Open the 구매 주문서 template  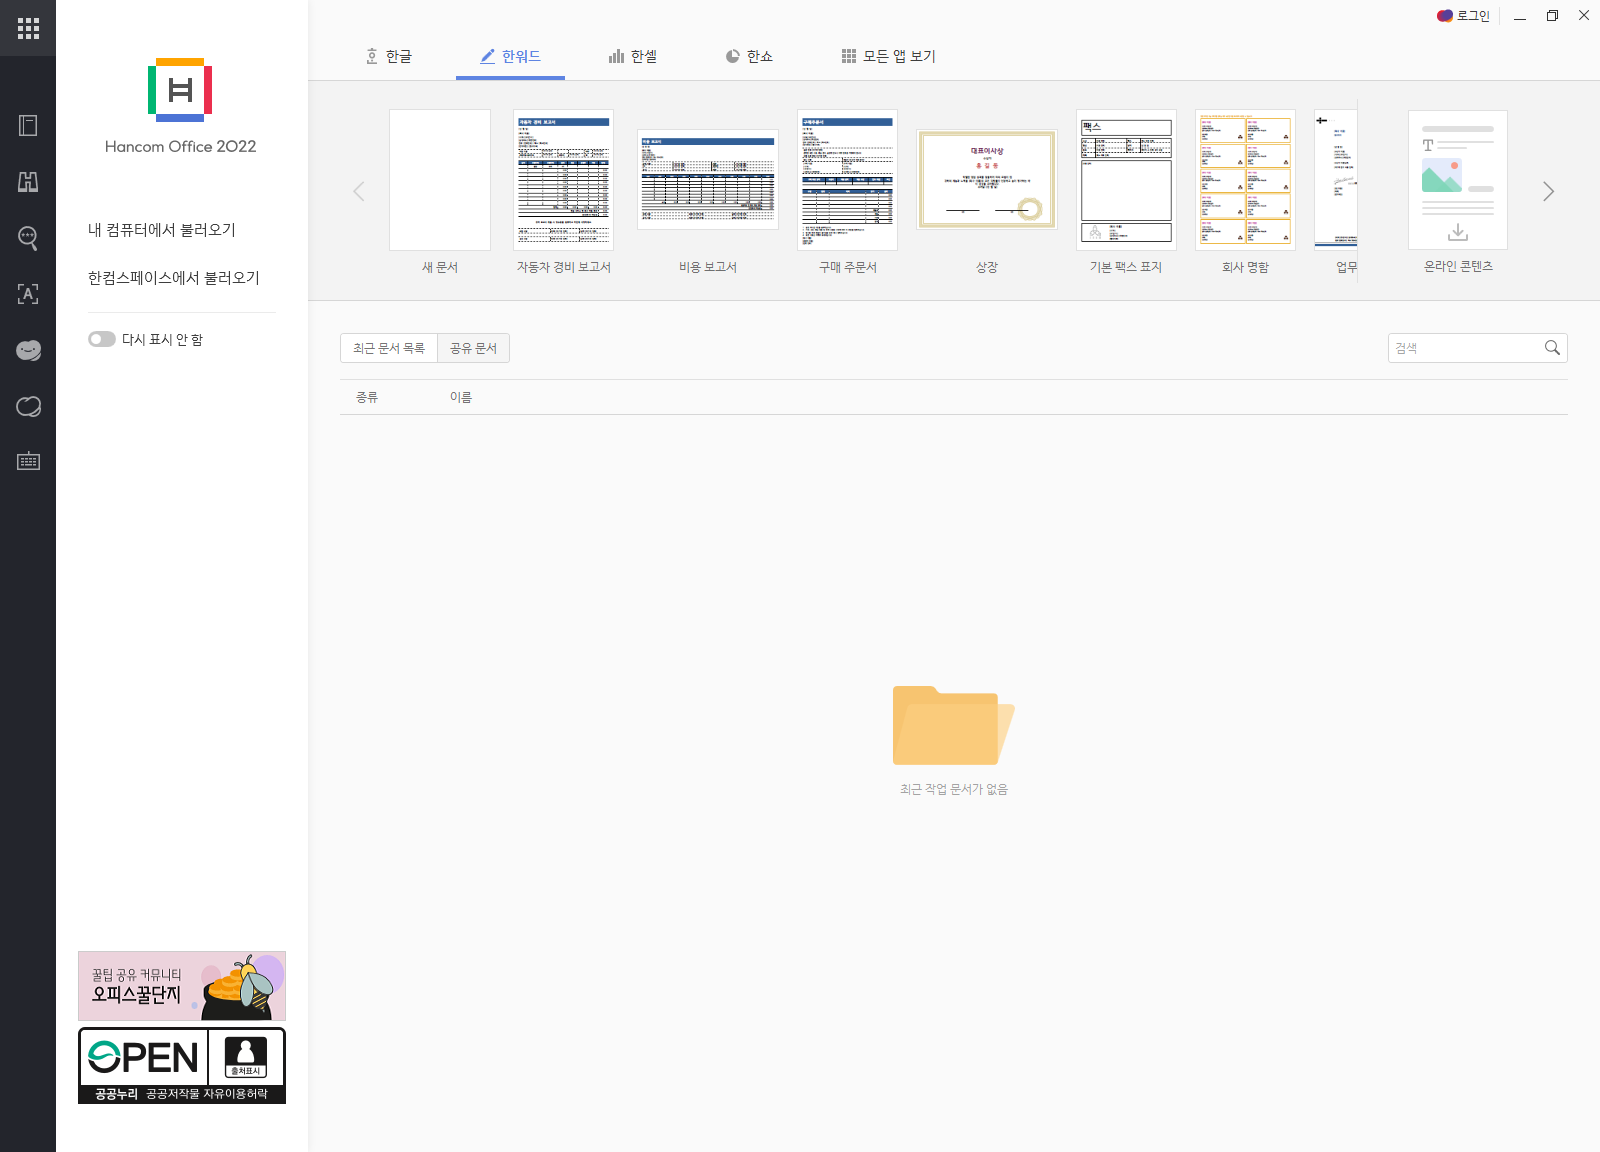pyautogui.click(x=847, y=191)
